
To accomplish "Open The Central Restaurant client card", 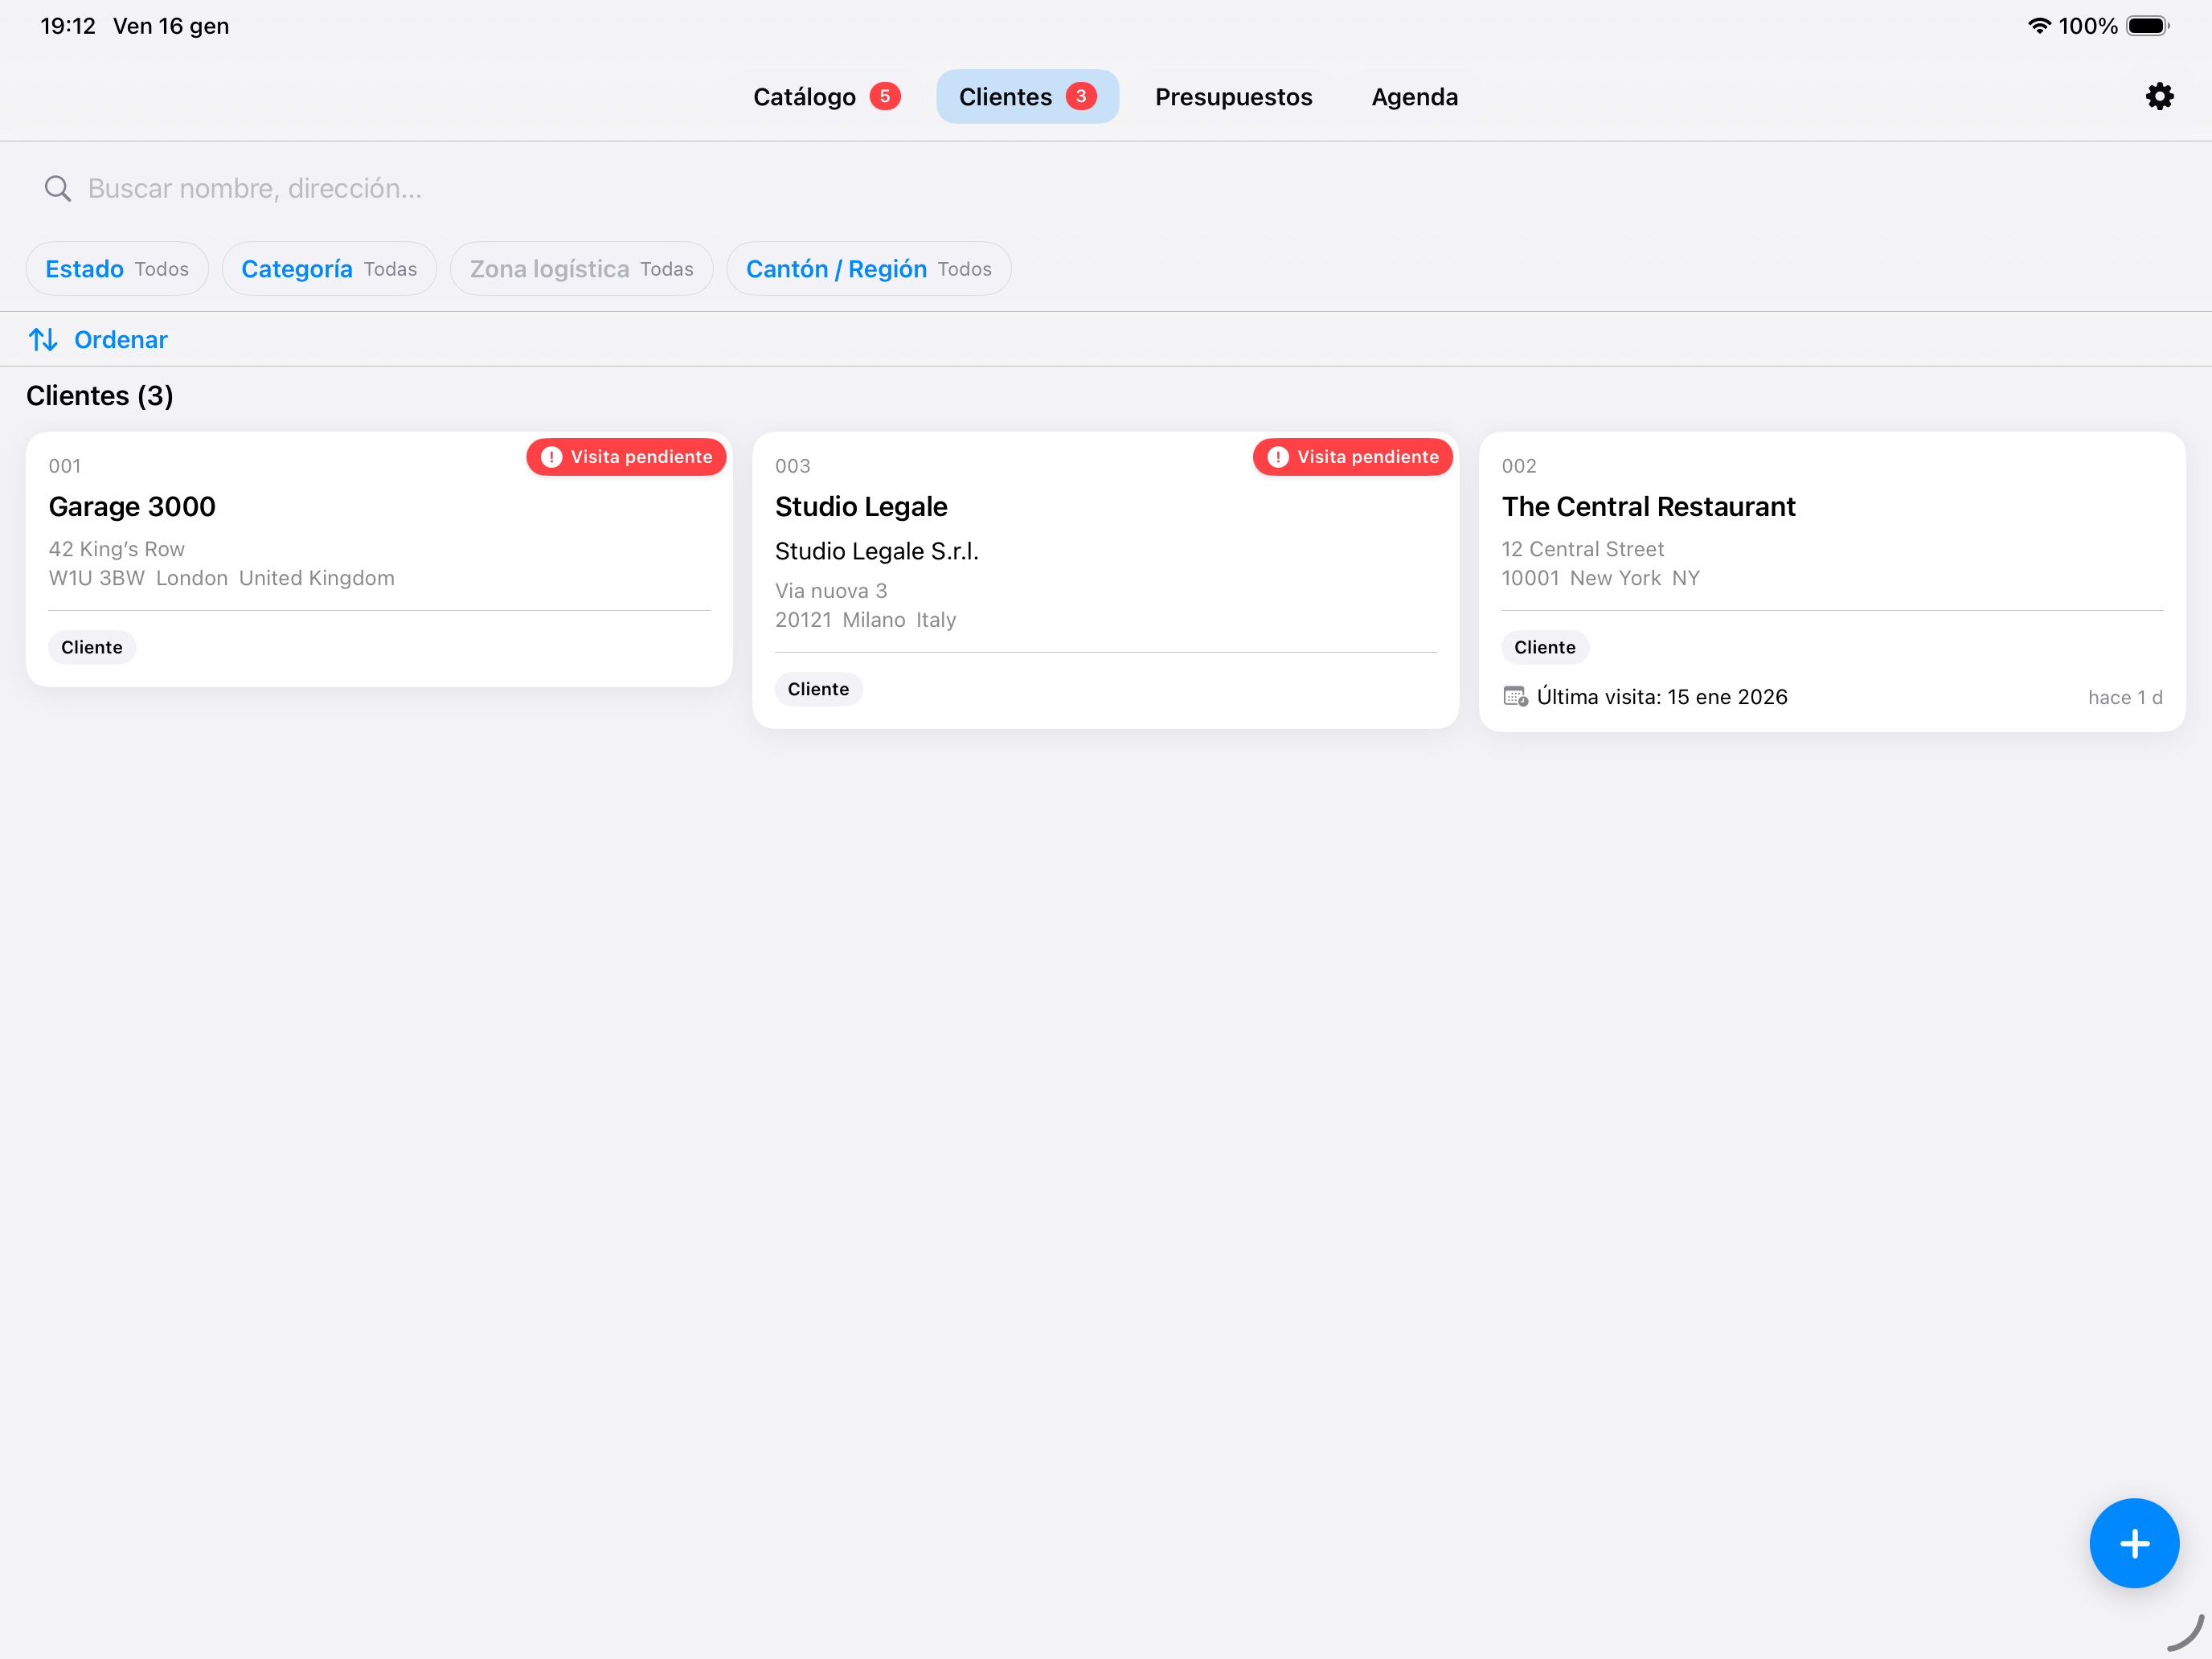I will click(x=1832, y=581).
